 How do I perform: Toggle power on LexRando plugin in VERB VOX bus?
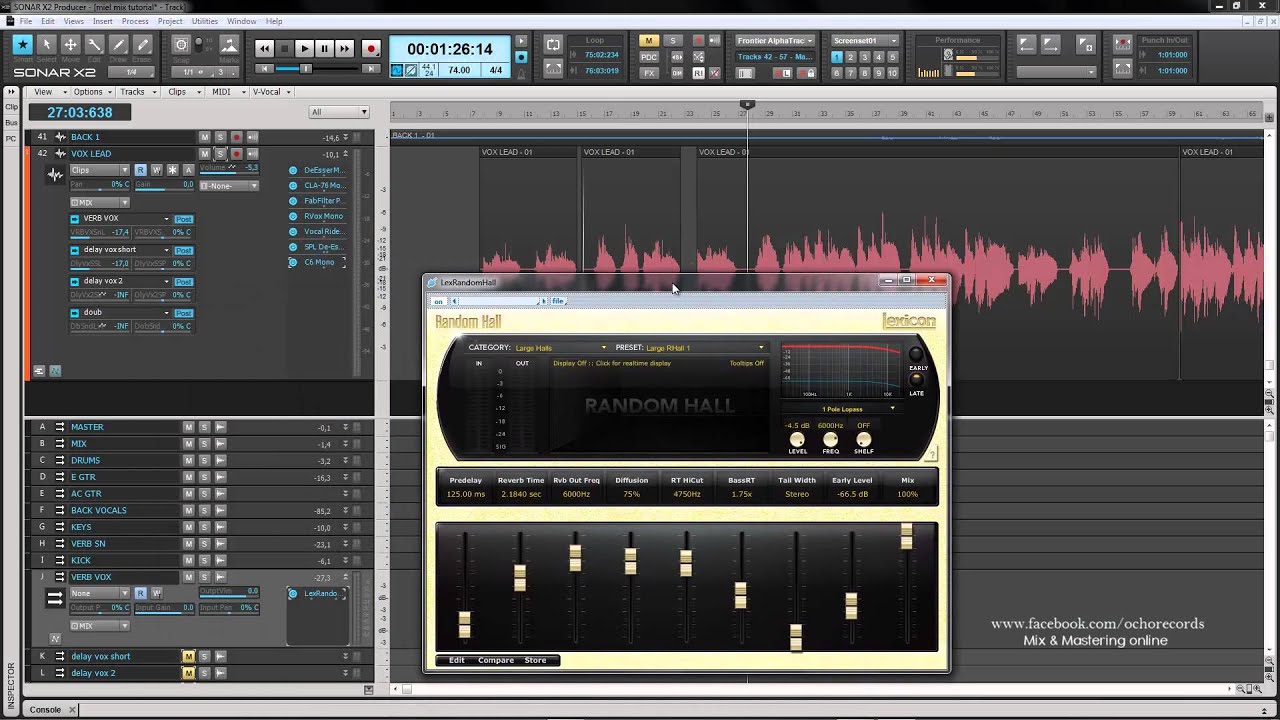pos(293,594)
